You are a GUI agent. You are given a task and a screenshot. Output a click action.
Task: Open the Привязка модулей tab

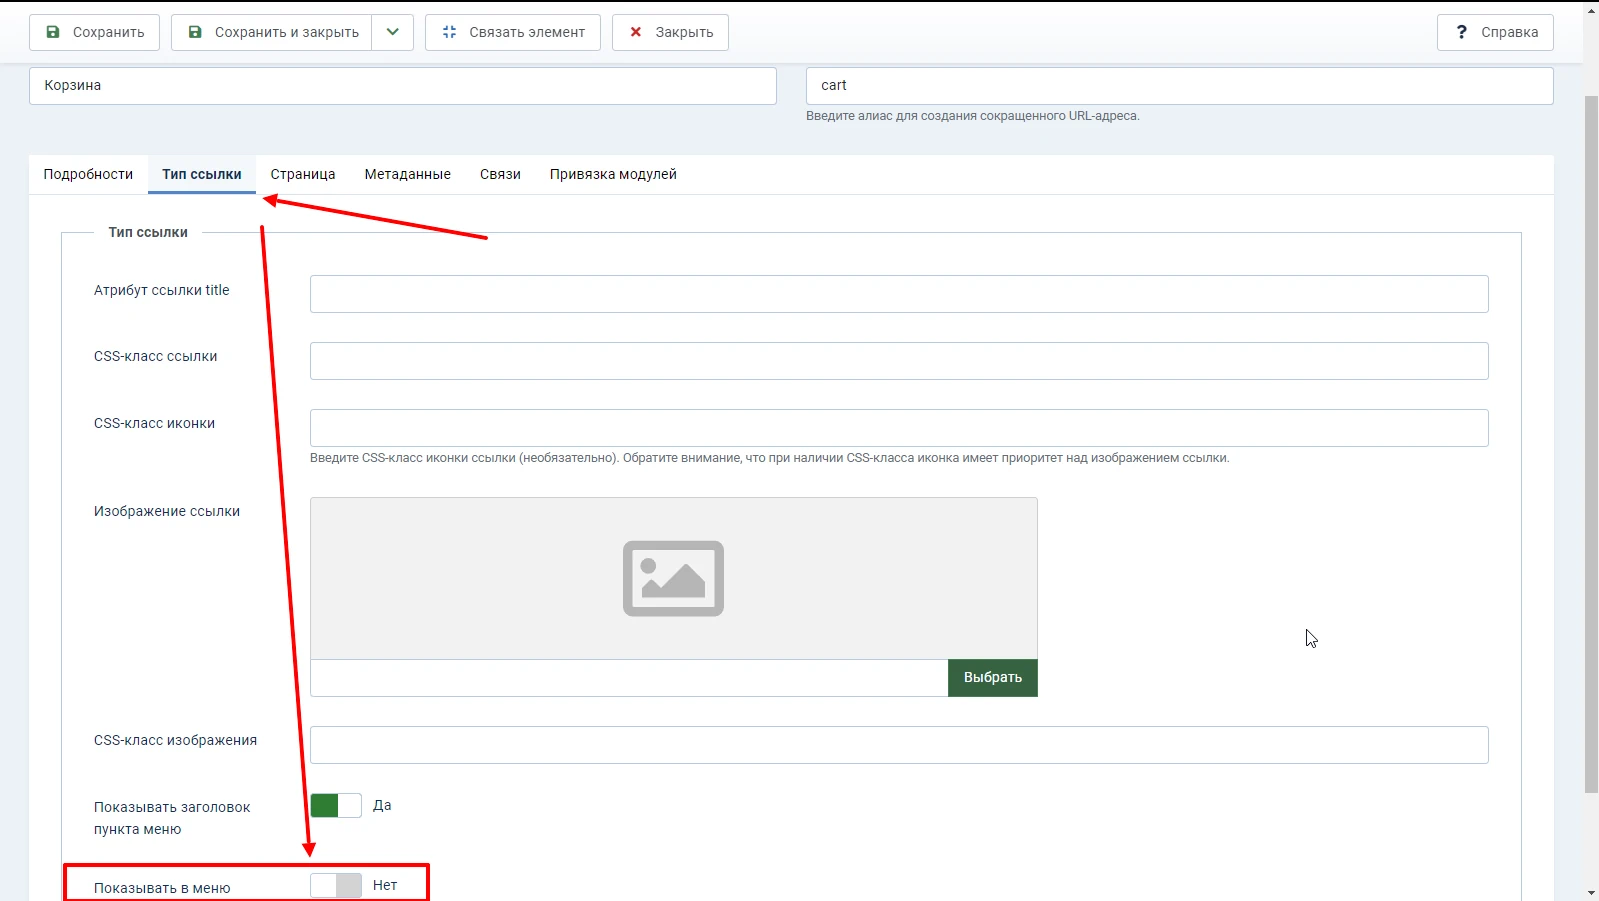(613, 174)
